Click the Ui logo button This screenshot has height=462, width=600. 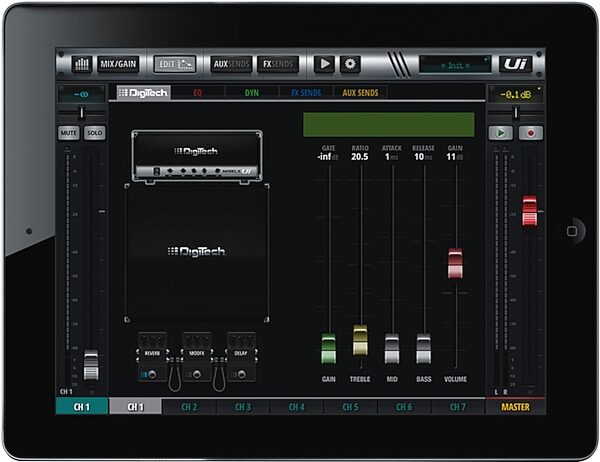(515, 64)
